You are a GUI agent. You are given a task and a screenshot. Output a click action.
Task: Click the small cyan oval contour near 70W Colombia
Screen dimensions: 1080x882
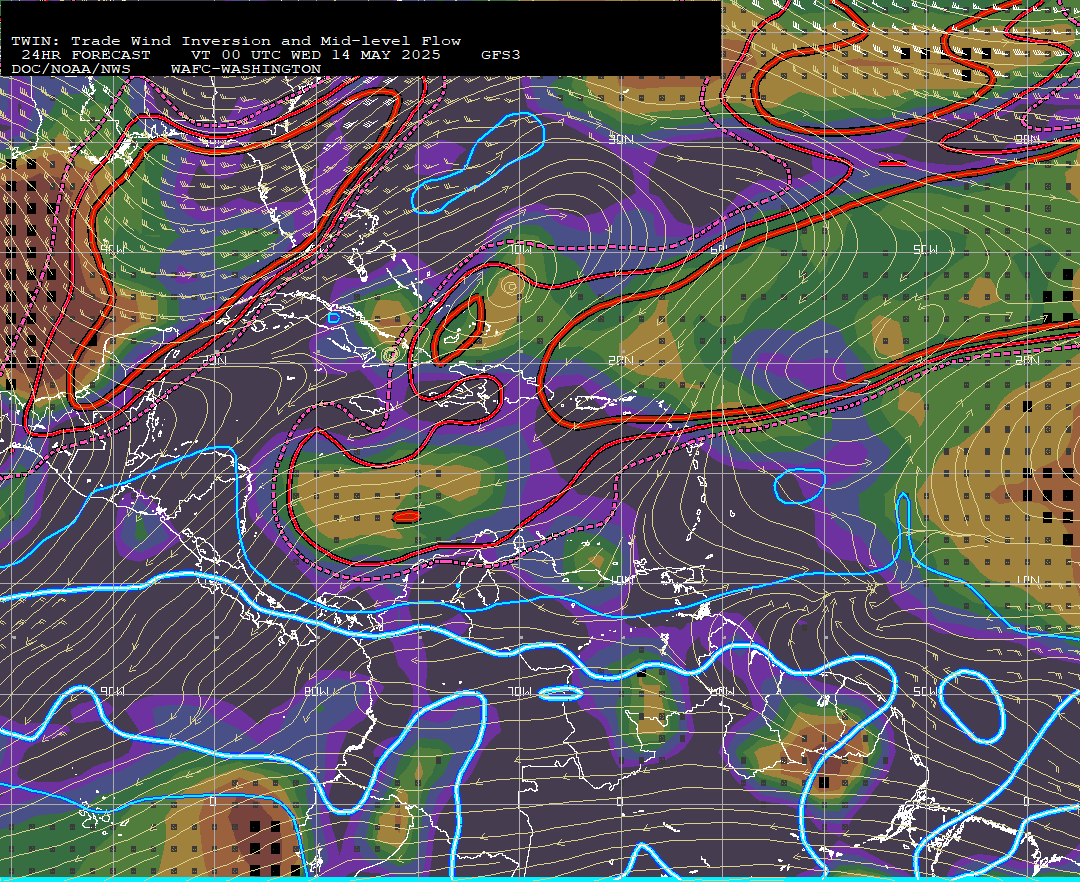(x=561, y=693)
